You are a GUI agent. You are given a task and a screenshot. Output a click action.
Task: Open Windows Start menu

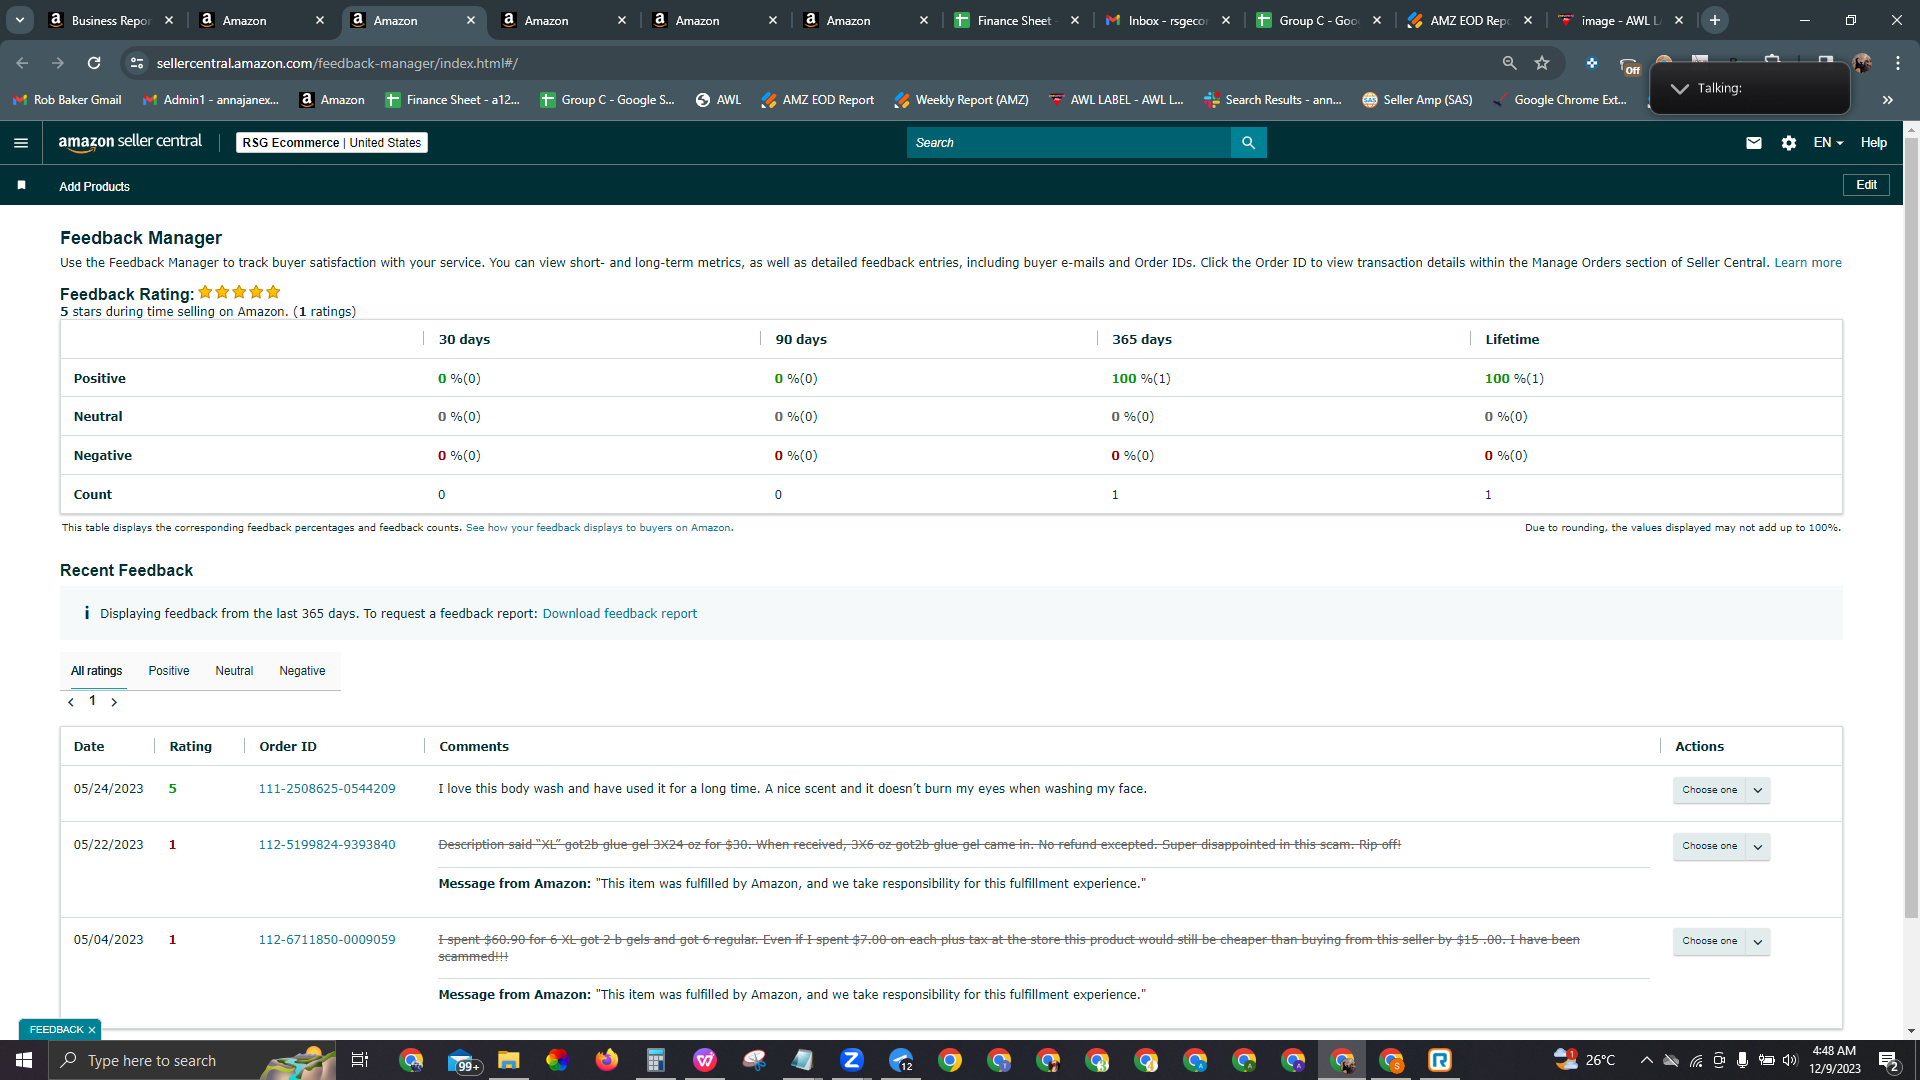pyautogui.click(x=24, y=1060)
